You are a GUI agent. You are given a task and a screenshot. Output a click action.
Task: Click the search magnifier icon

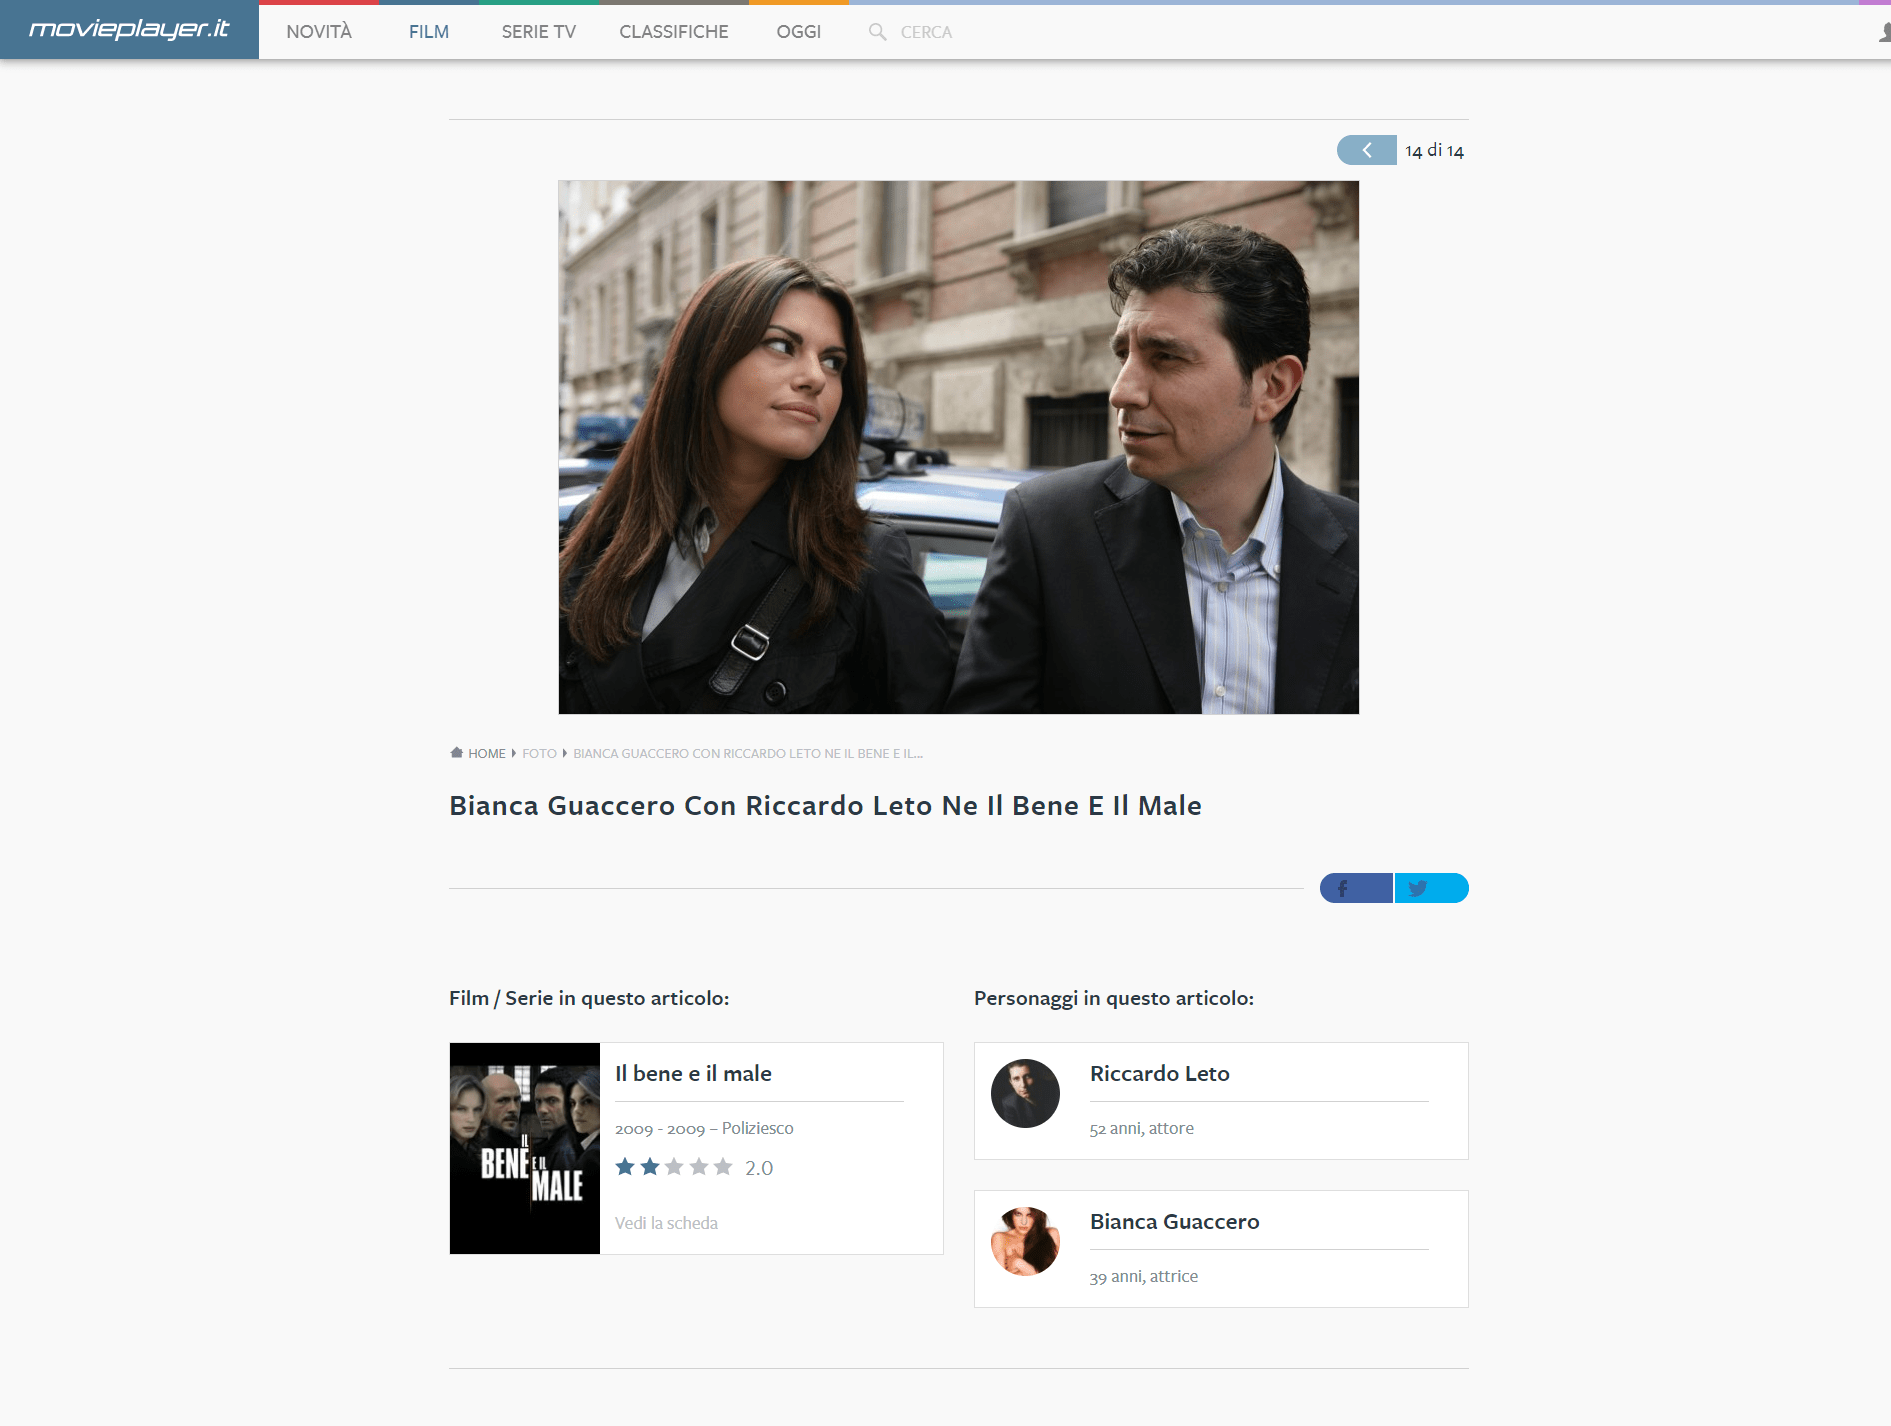878,32
